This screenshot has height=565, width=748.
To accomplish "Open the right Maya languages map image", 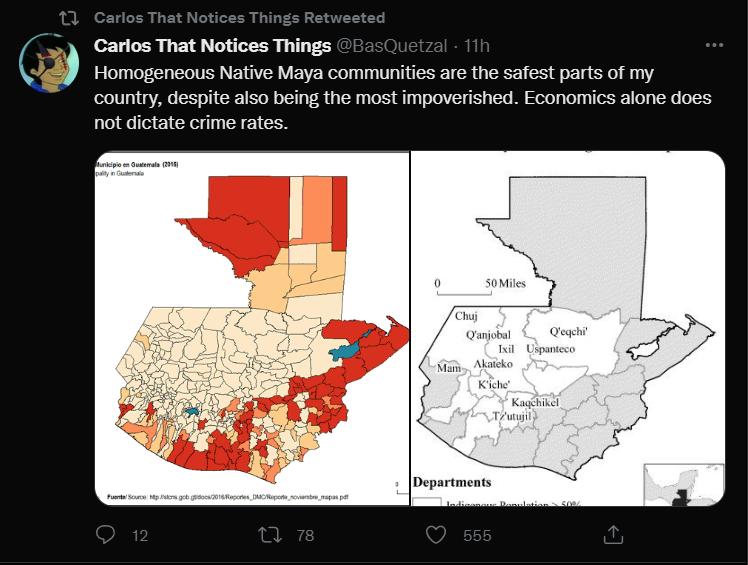I will [x=568, y=328].
